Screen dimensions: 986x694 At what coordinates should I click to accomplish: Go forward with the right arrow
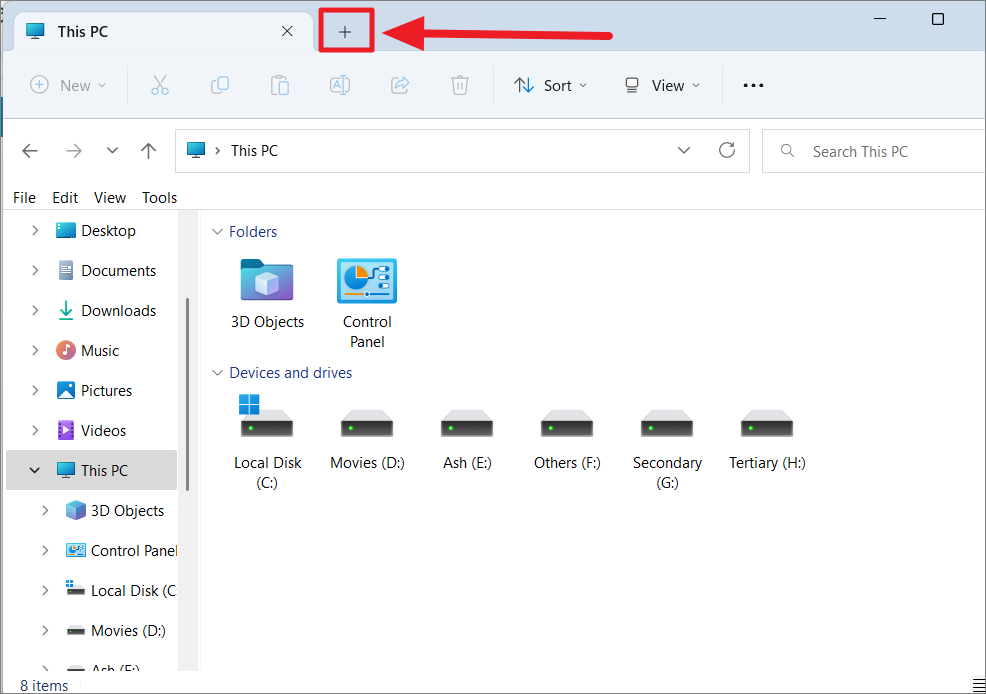(x=74, y=151)
